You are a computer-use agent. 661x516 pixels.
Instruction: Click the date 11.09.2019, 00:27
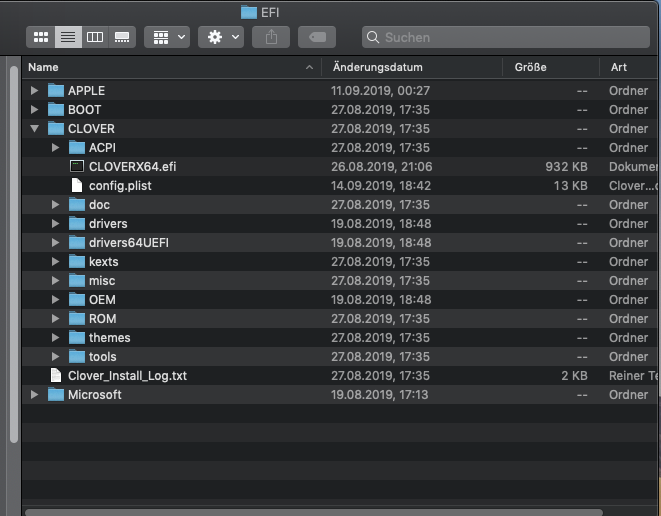click(380, 91)
